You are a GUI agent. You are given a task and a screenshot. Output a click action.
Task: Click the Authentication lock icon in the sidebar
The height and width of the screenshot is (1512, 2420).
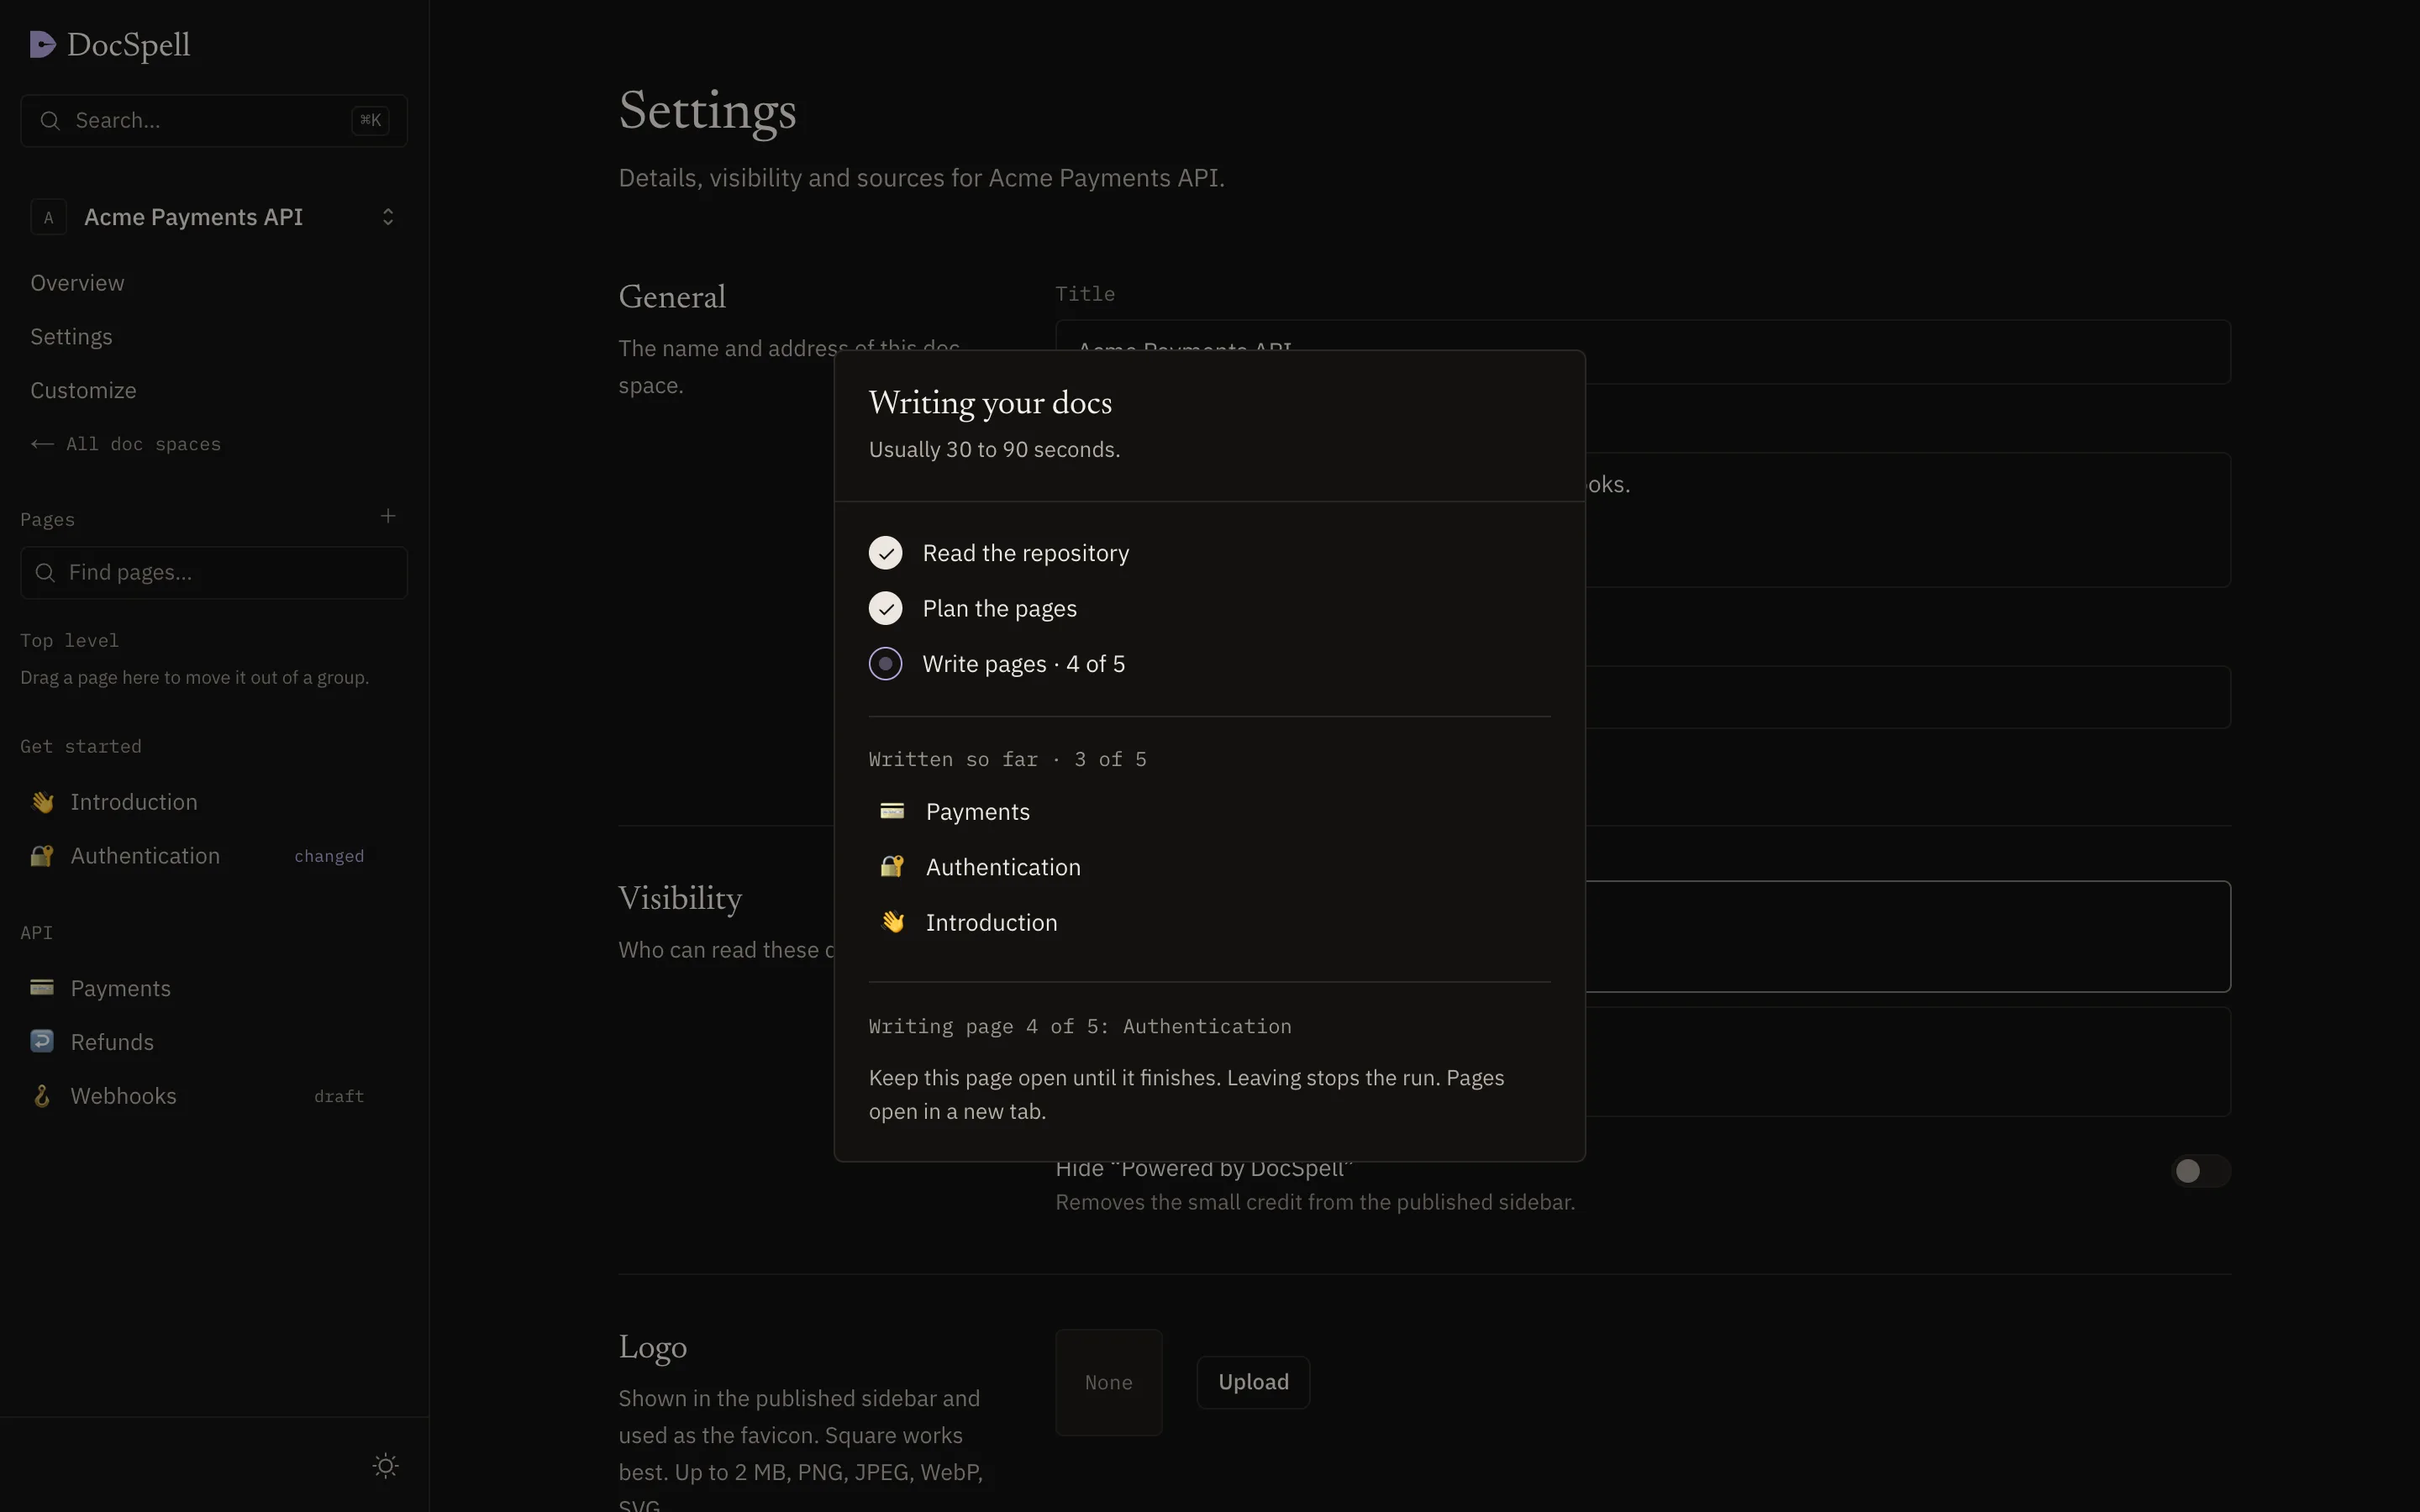pyautogui.click(x=42, y=856)
